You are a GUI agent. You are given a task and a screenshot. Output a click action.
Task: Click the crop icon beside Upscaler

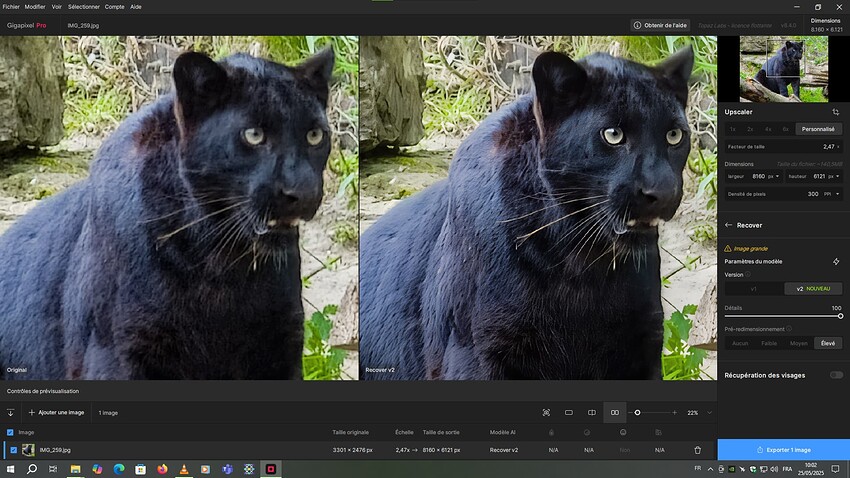[x=835, y=112]
